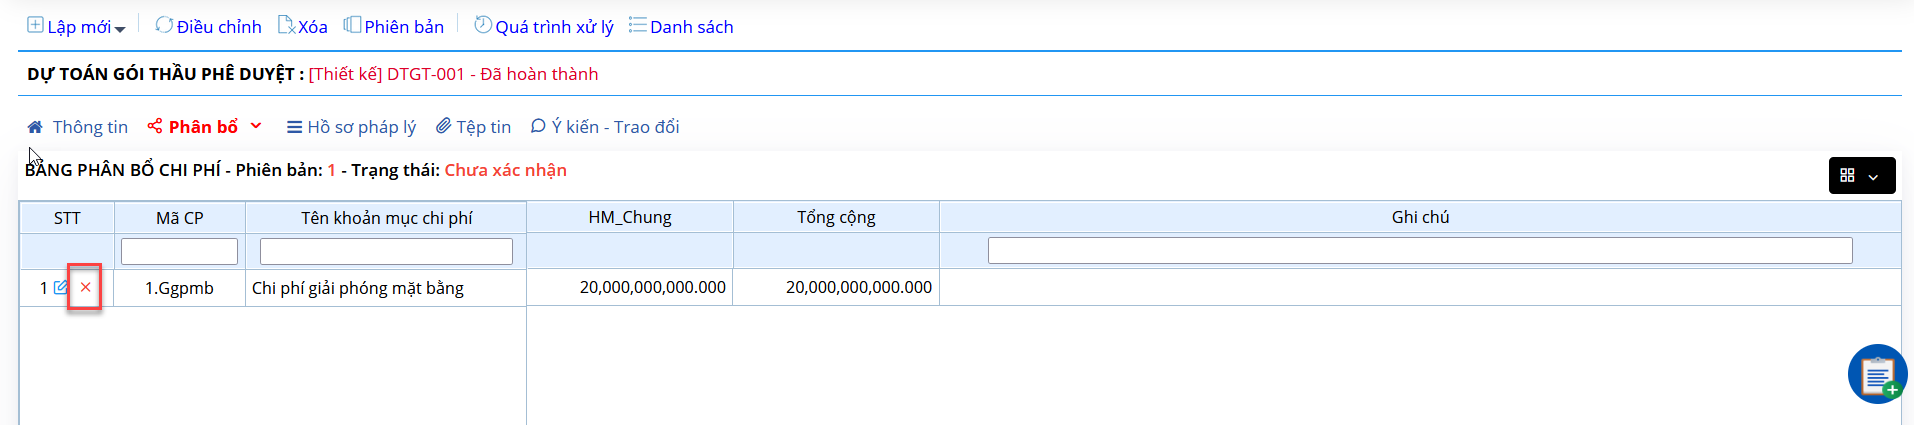1914x425 pixels.
Task: Expand the black grid view dropdown
Action: tap(1862, 175)
